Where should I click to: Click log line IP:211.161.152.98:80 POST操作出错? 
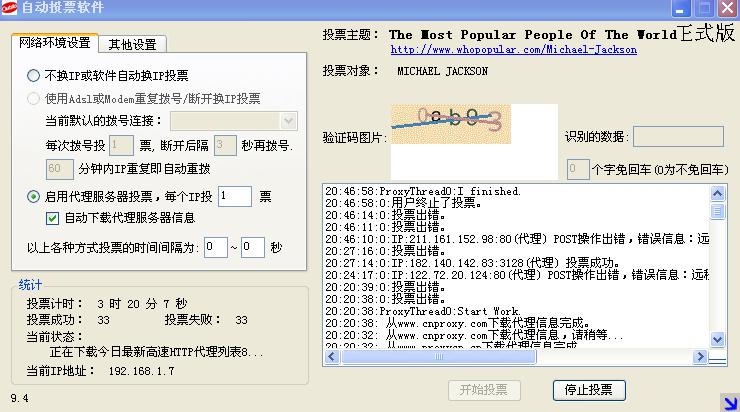[517, 239]
